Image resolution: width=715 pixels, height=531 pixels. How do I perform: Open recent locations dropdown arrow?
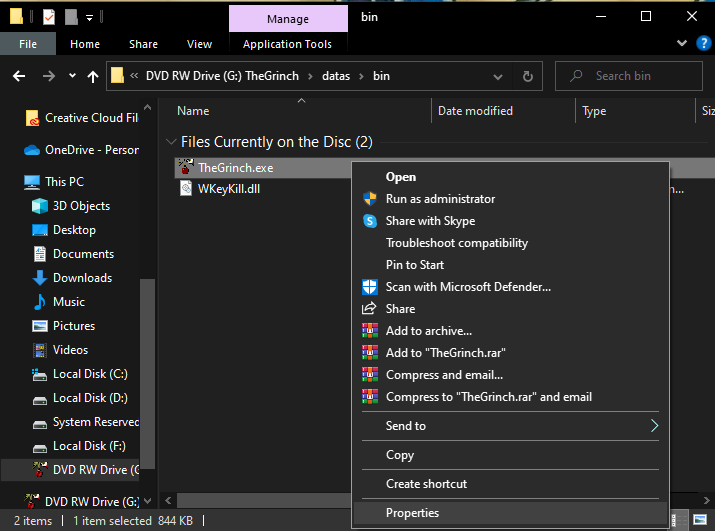click(x=72, y=76)
